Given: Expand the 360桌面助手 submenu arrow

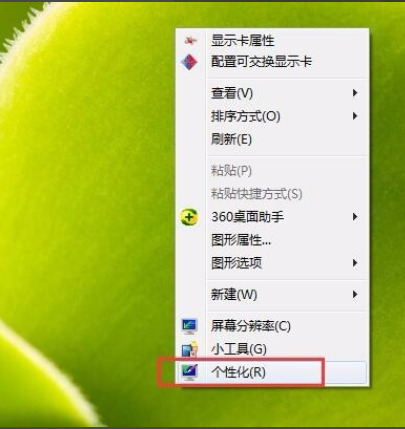Looking at the screenshot, I should (x=355, y=217).
